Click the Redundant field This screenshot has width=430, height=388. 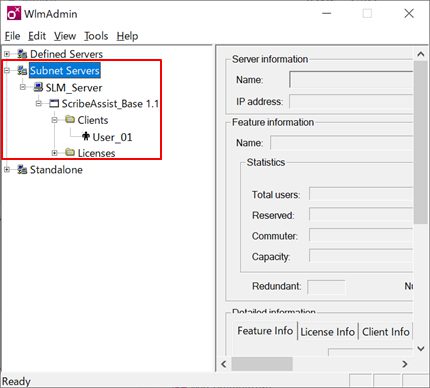[326, 287]
